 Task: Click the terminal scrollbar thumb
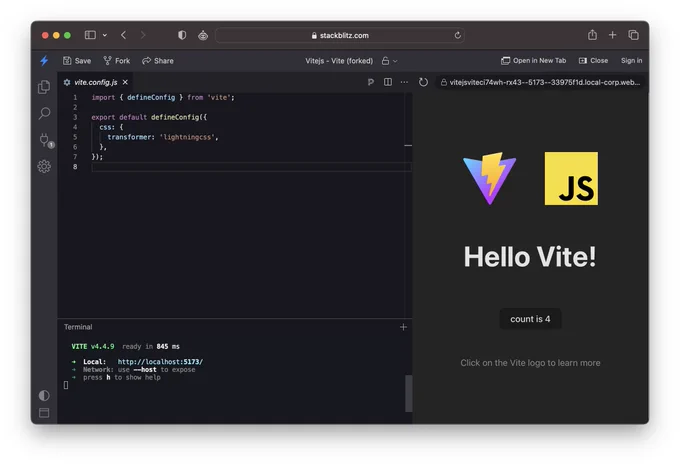pos(409,393)
